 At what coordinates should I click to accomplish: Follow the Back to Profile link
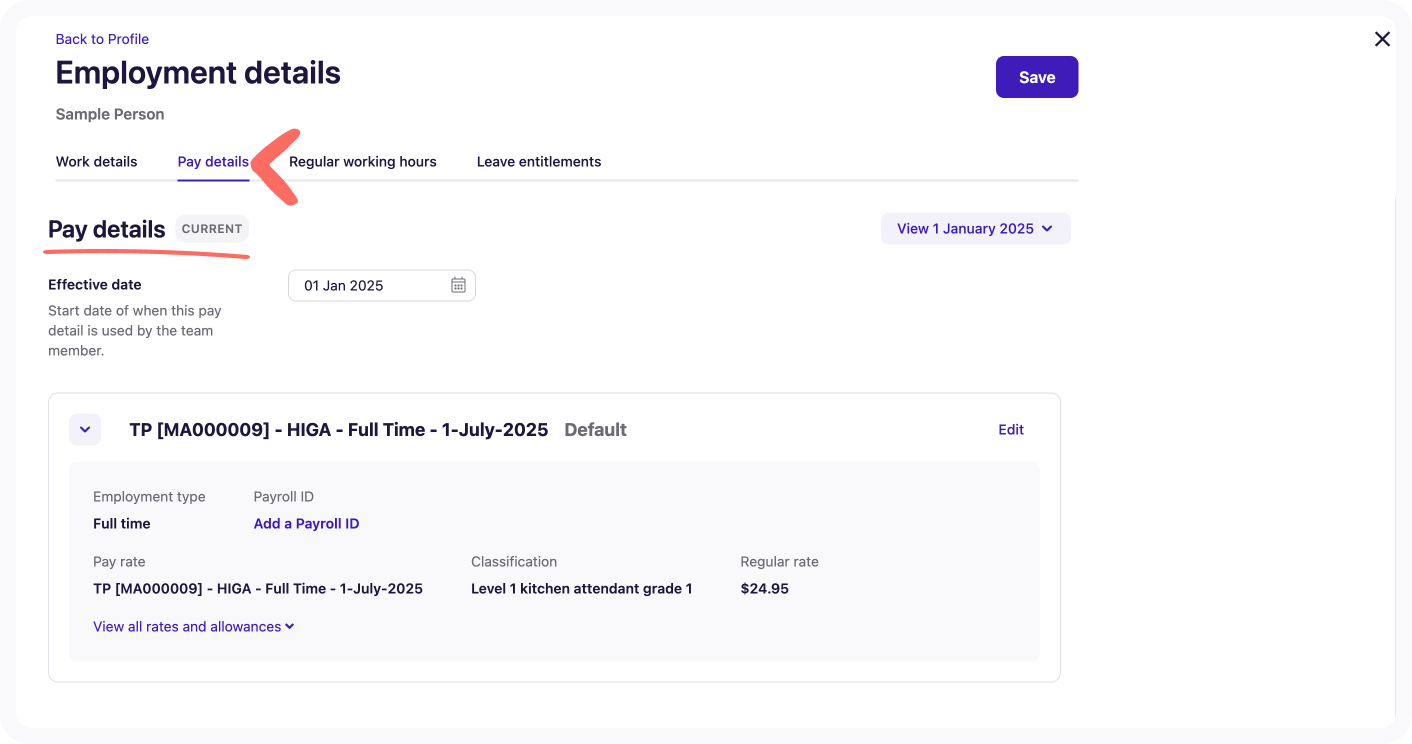pyautogui.click(x=102, y=39)
